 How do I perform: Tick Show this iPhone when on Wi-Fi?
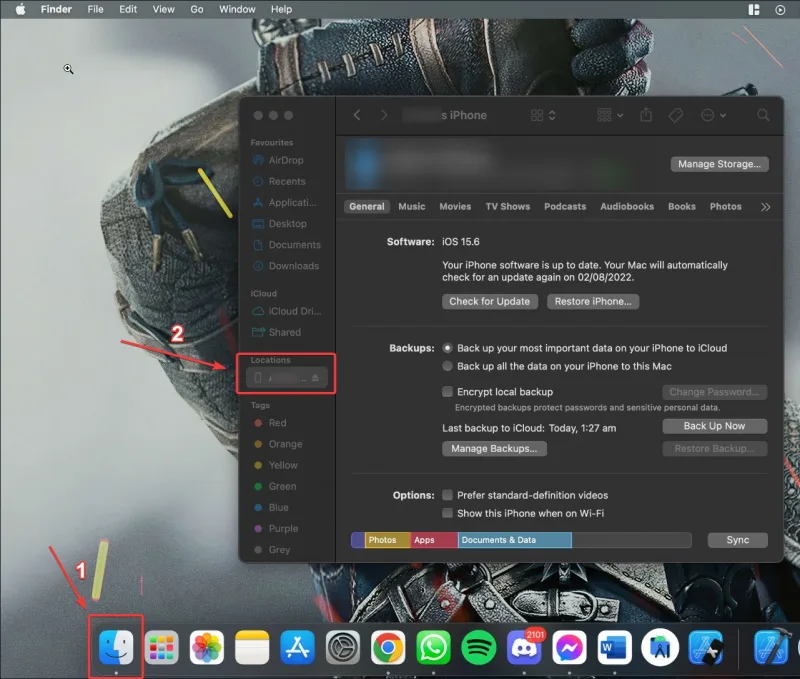447,513
